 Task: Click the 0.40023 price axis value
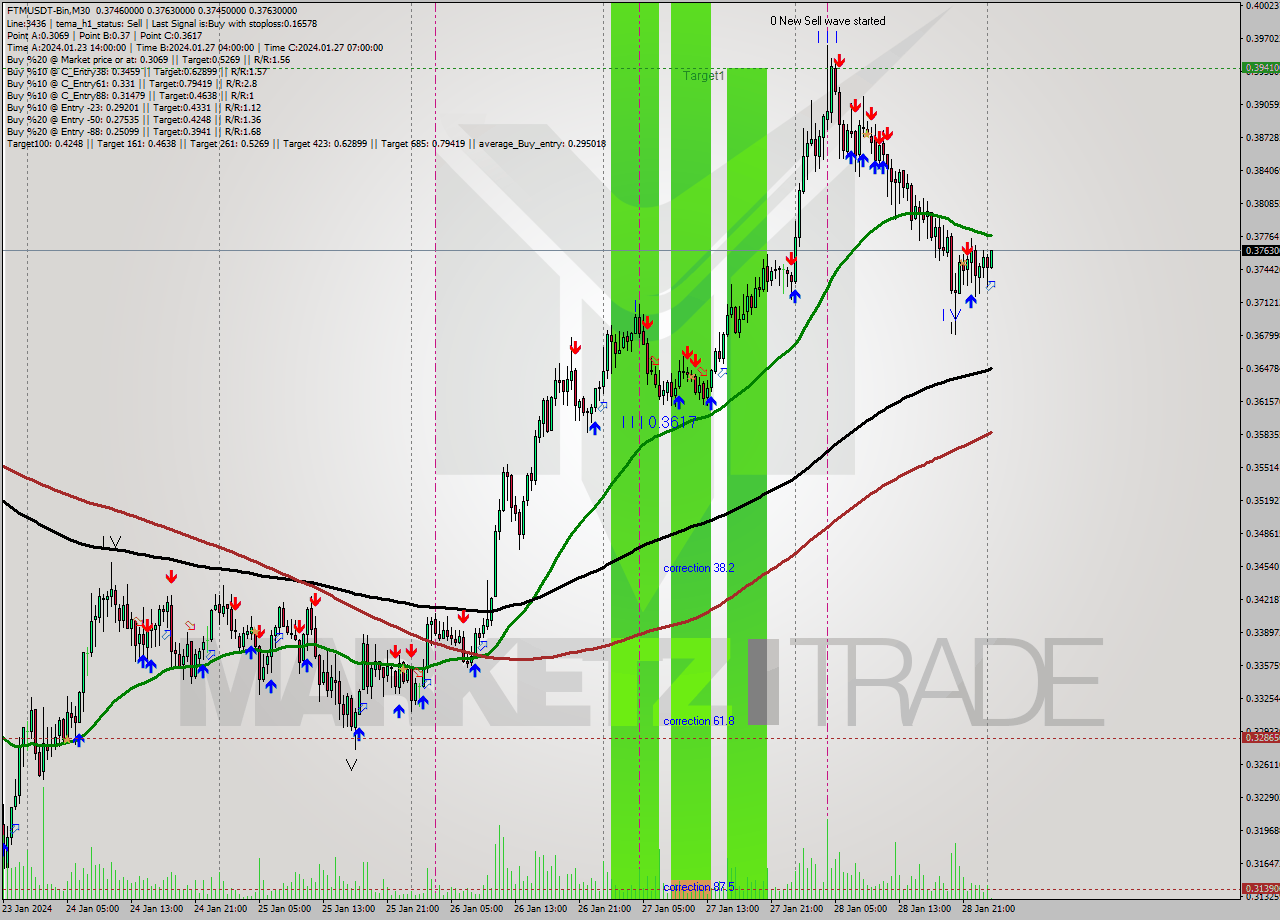pos(1262,5)
